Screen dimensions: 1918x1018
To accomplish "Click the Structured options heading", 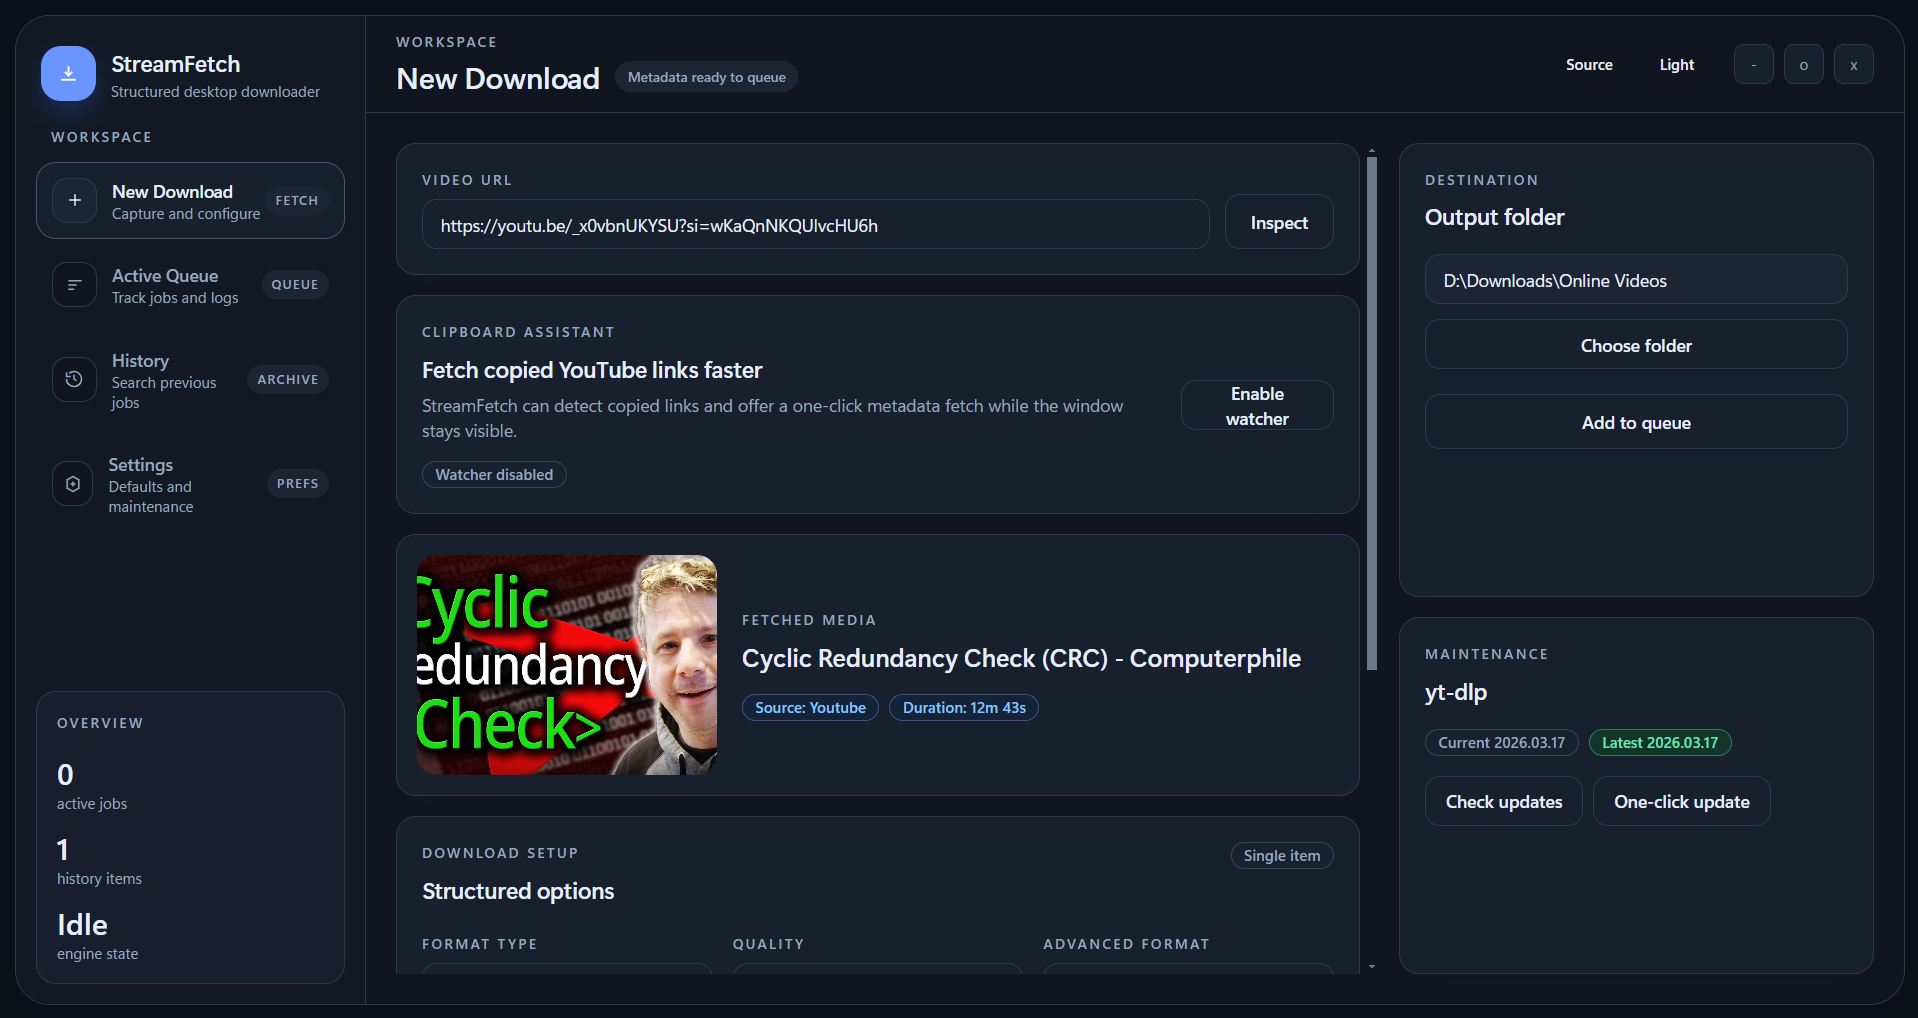I will point(518,891).
